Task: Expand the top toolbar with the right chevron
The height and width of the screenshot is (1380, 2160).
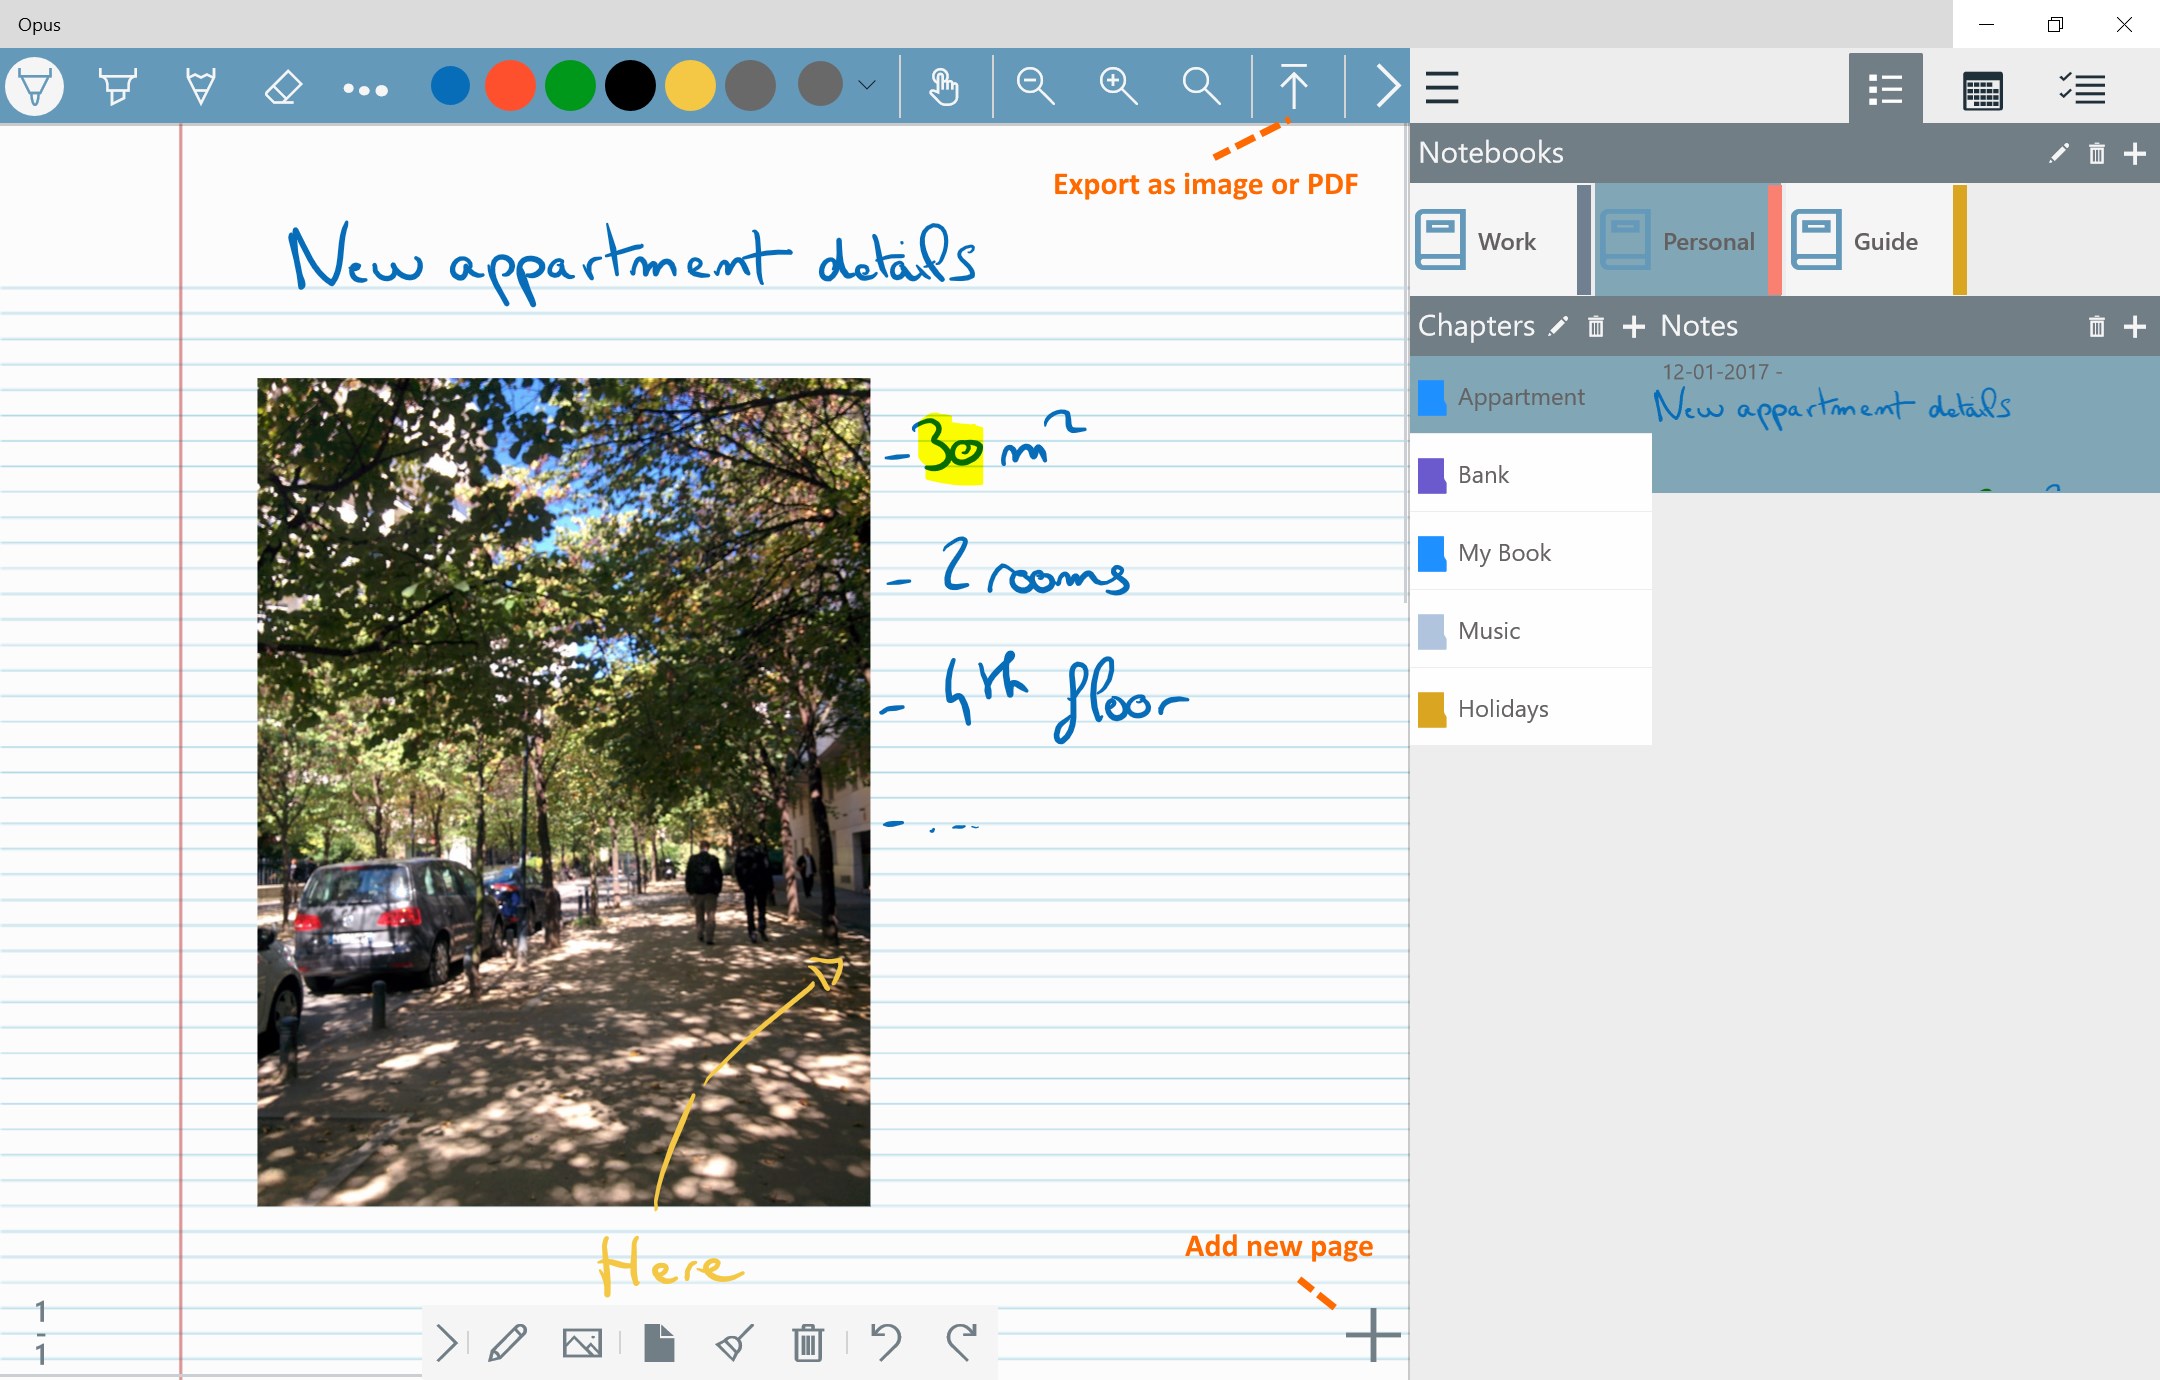Action: click(x=1386, y=87)
